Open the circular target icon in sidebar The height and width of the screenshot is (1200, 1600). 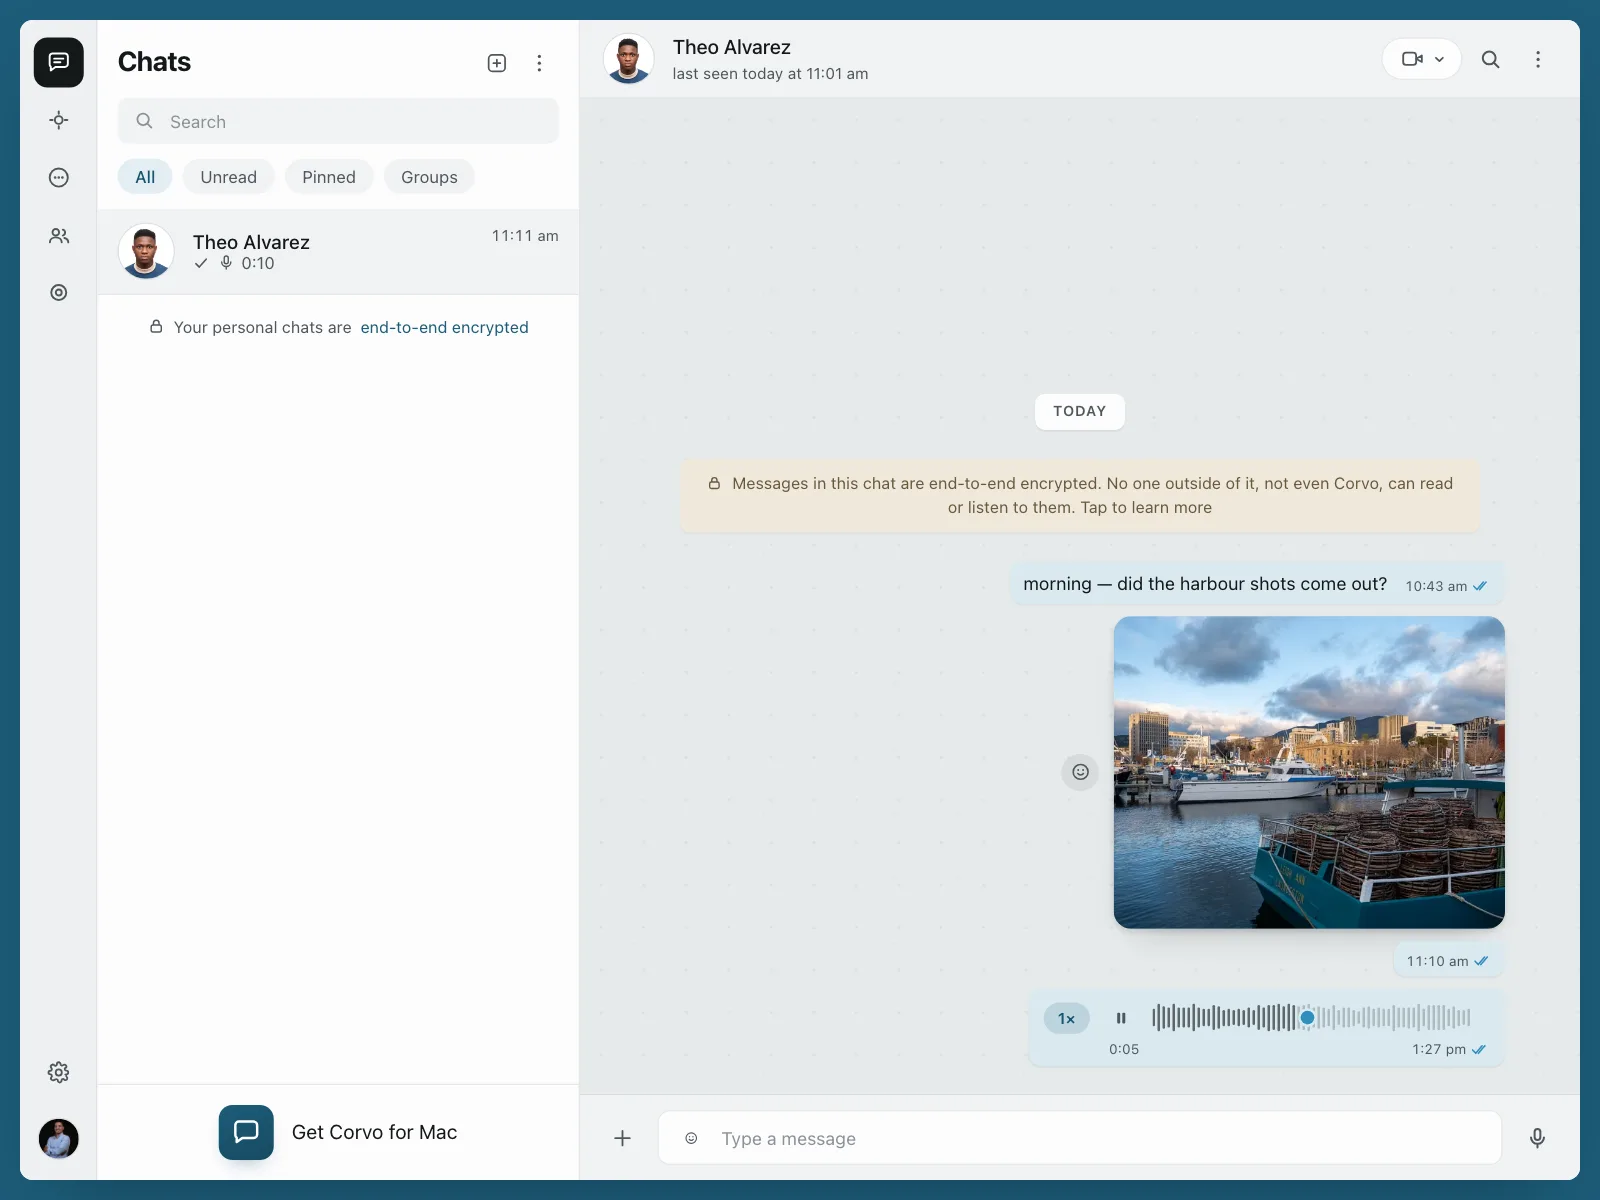(x=59, y=293)
